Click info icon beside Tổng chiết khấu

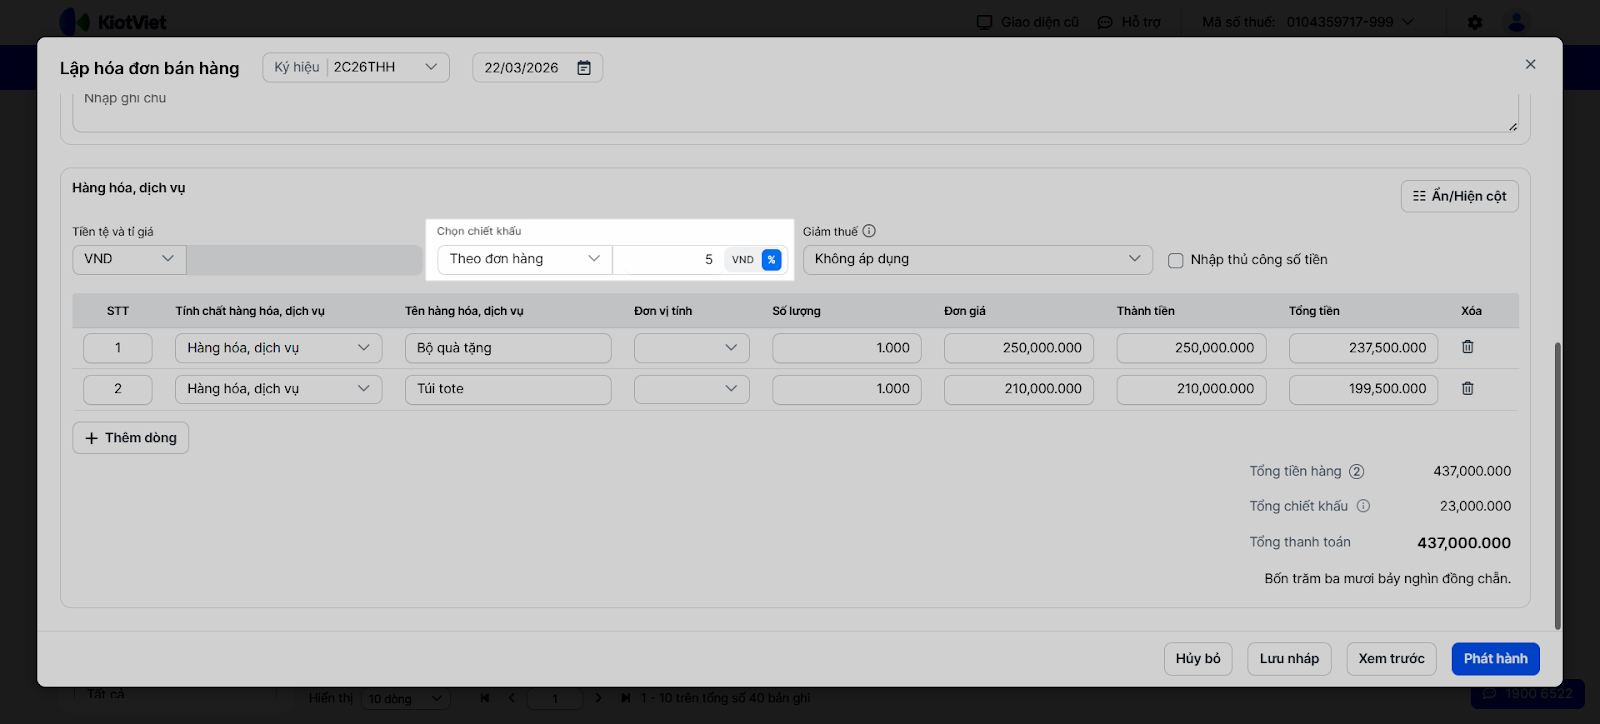point(1363,506)
